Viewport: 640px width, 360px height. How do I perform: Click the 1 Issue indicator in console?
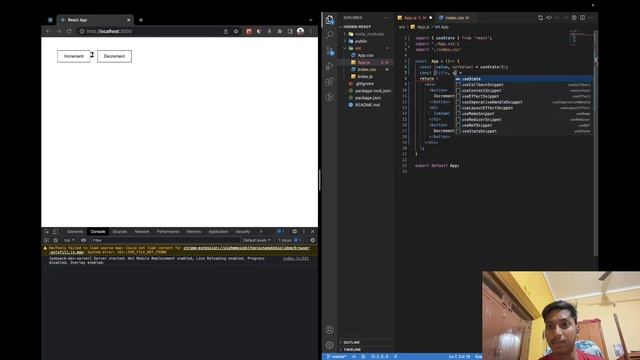tap(290, 240)
